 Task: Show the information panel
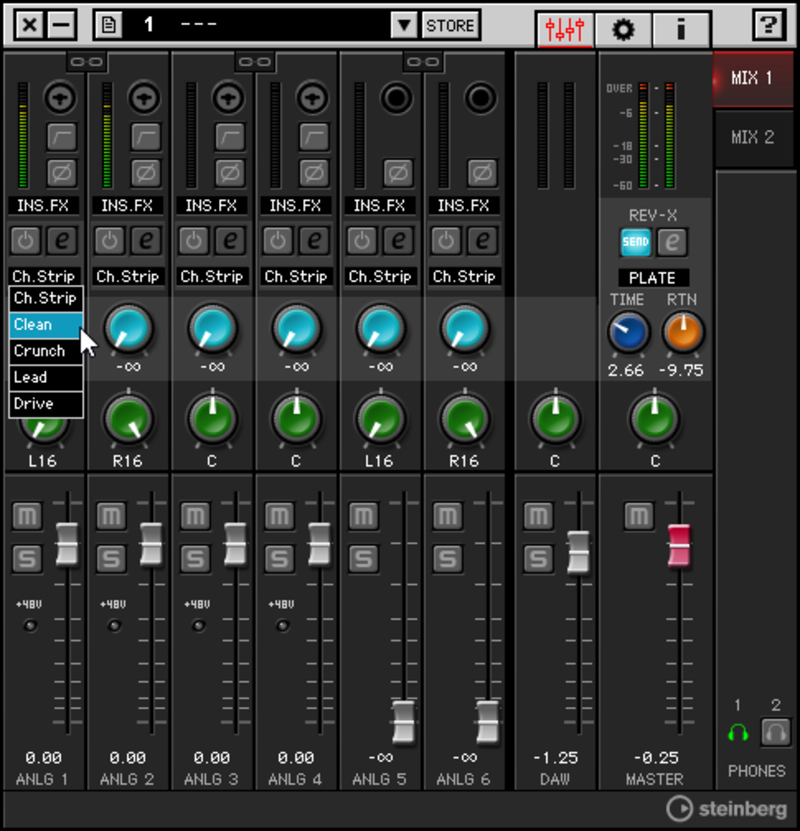click(681, 28)
